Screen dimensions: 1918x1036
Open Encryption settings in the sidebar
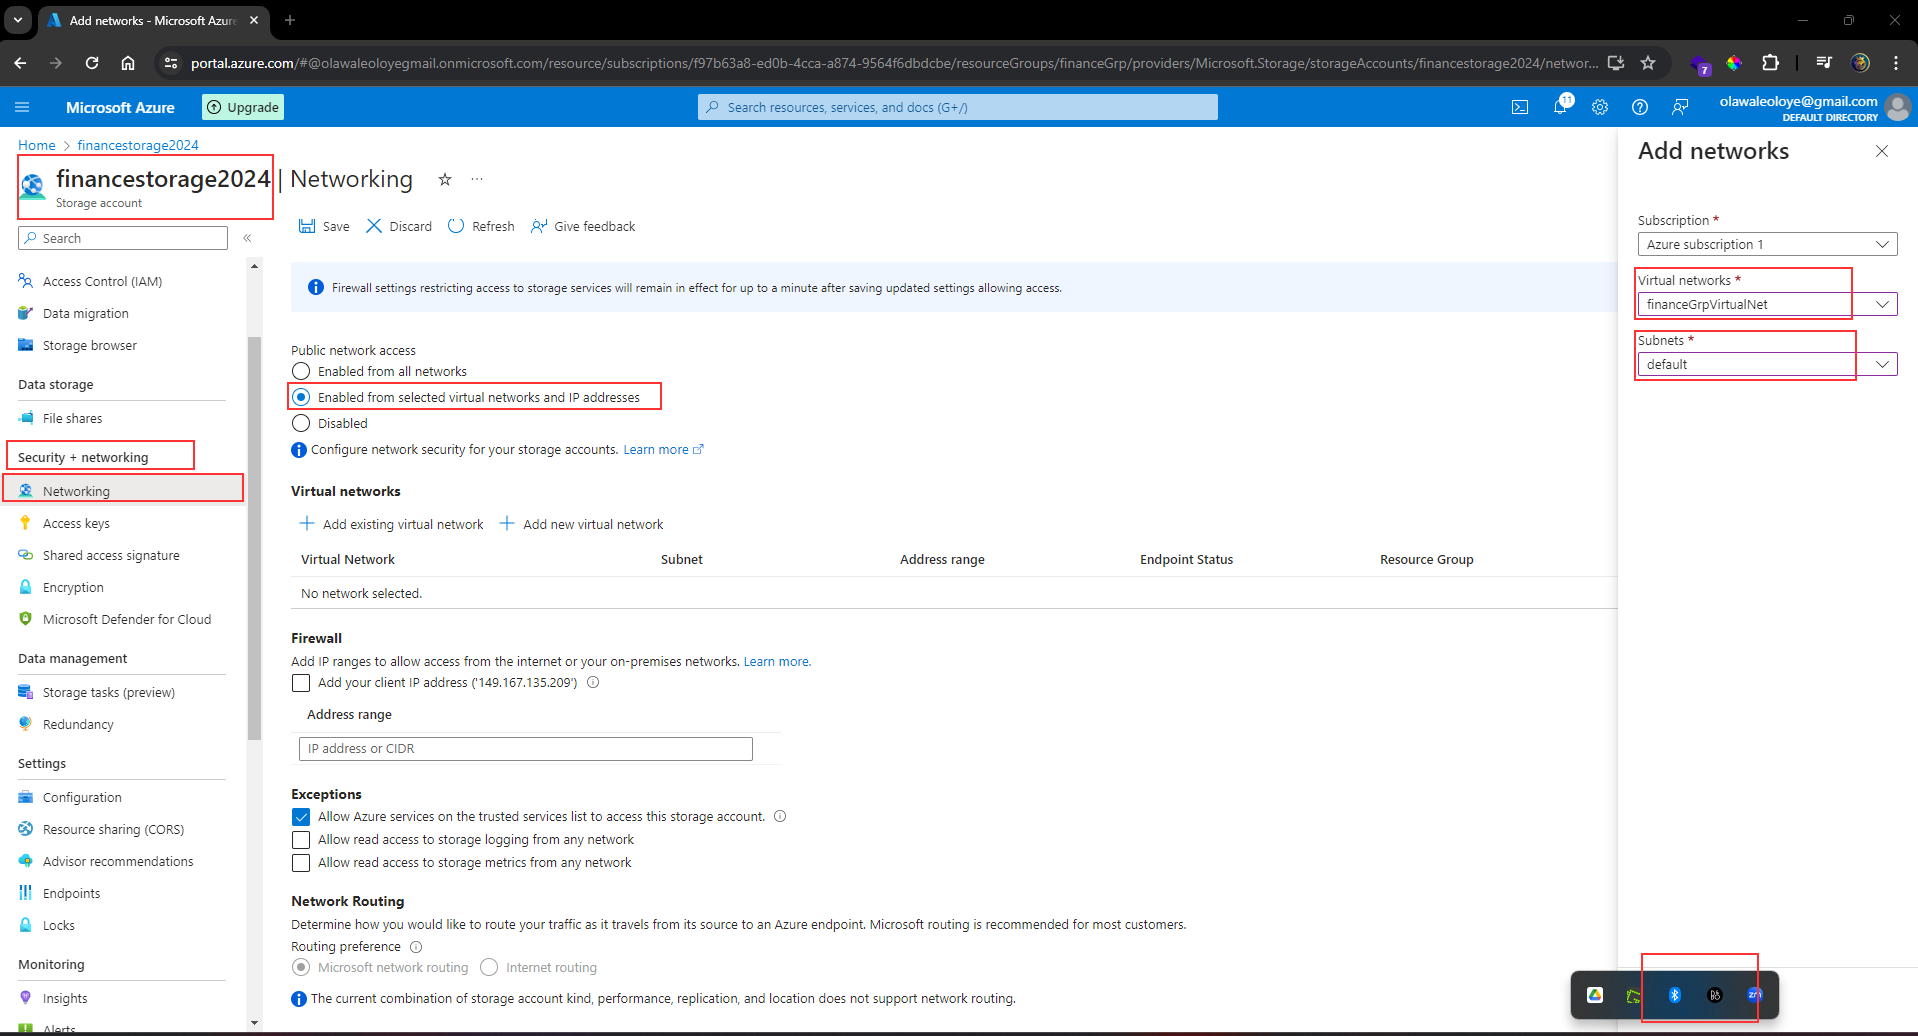(74, 587)
